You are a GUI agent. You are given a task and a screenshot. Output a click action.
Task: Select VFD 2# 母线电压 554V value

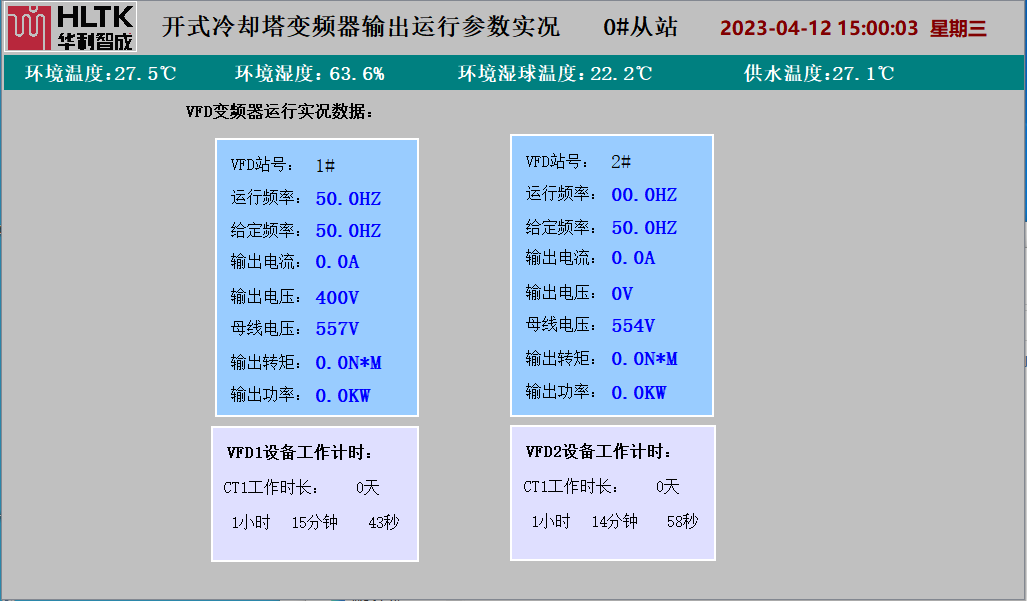[633, 326]
